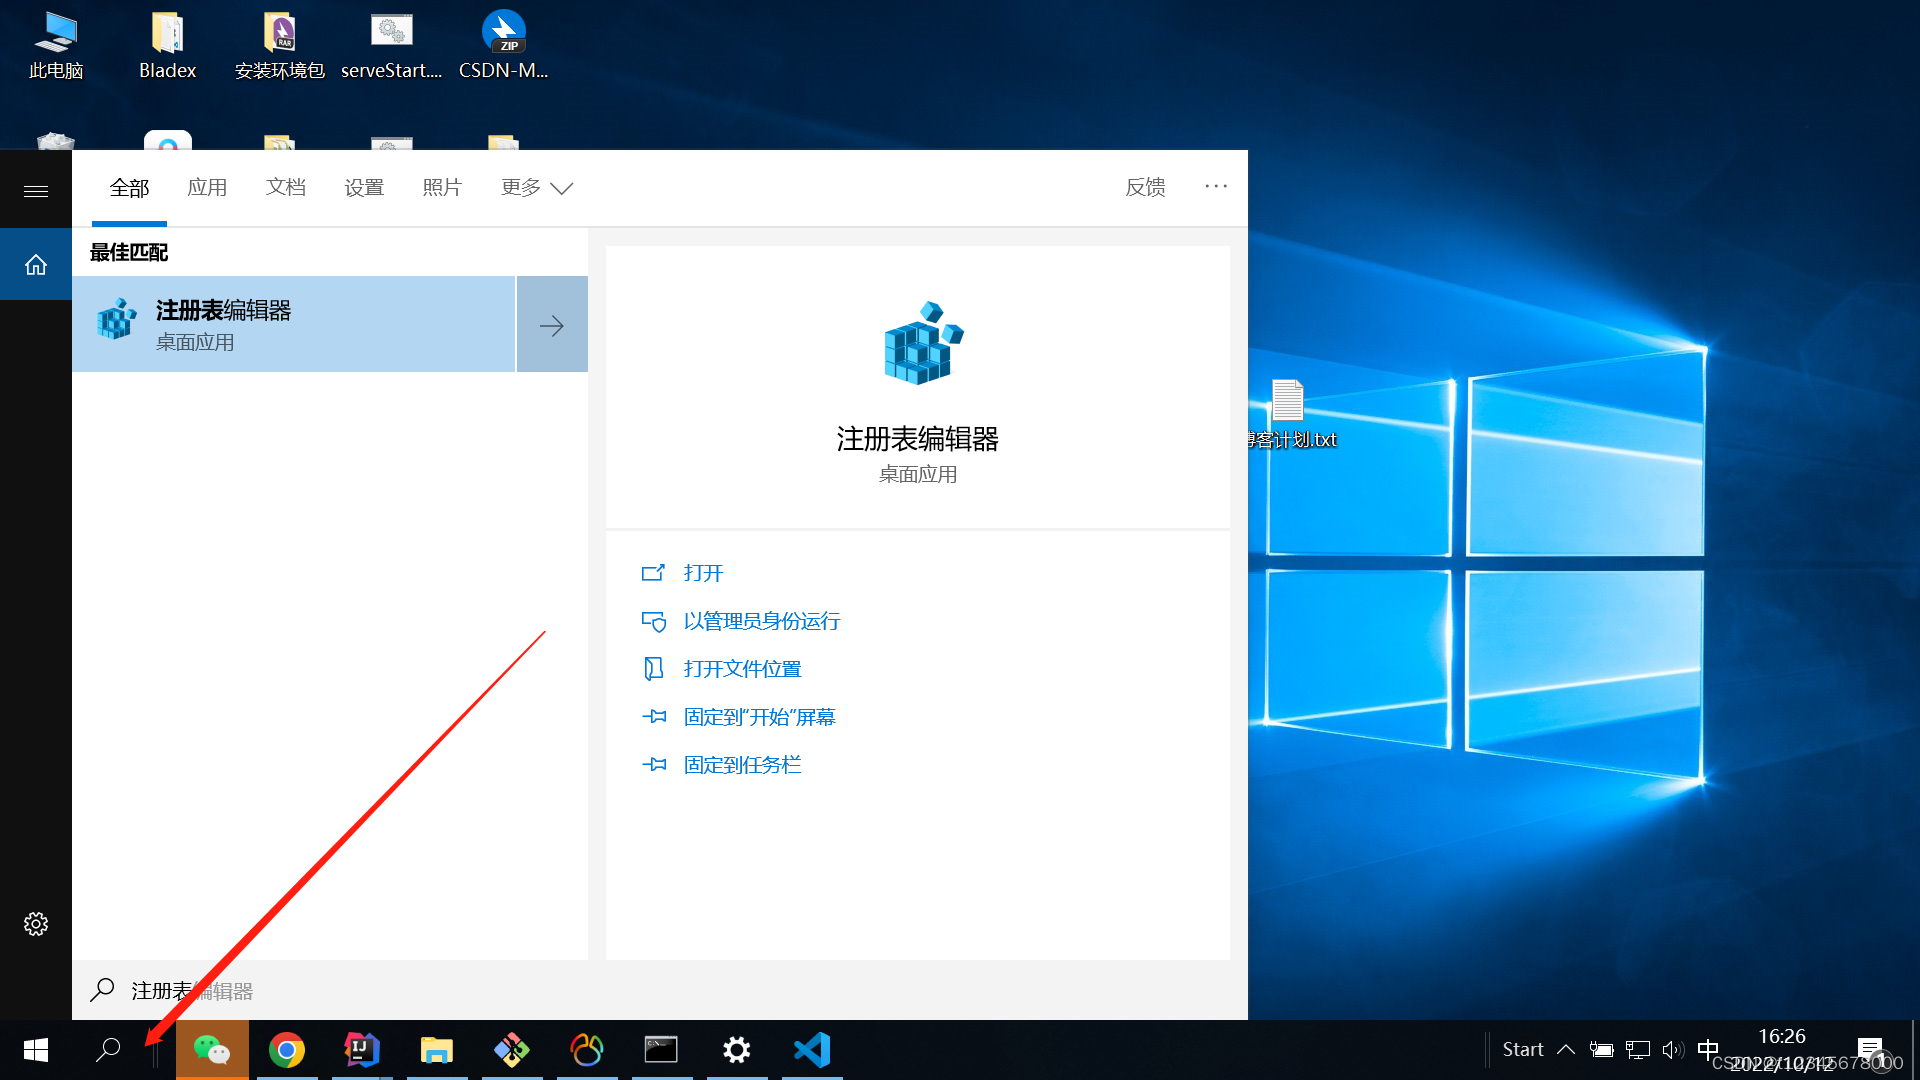Click the home icon in sidebar
The width and height of the screenshot is (1920, 1080).
[36, 265]
